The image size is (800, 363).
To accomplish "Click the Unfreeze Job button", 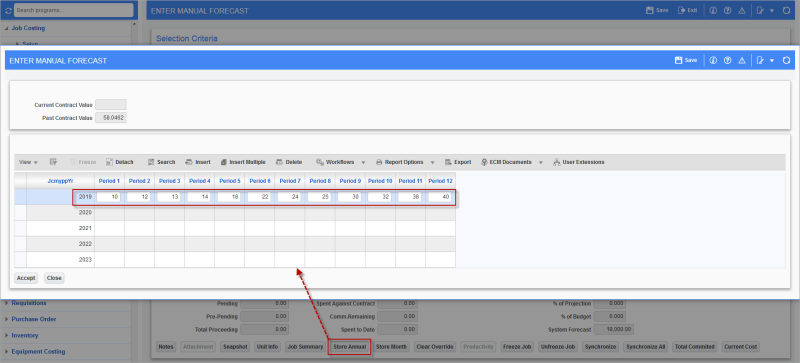I will click(x=558, y=347).
